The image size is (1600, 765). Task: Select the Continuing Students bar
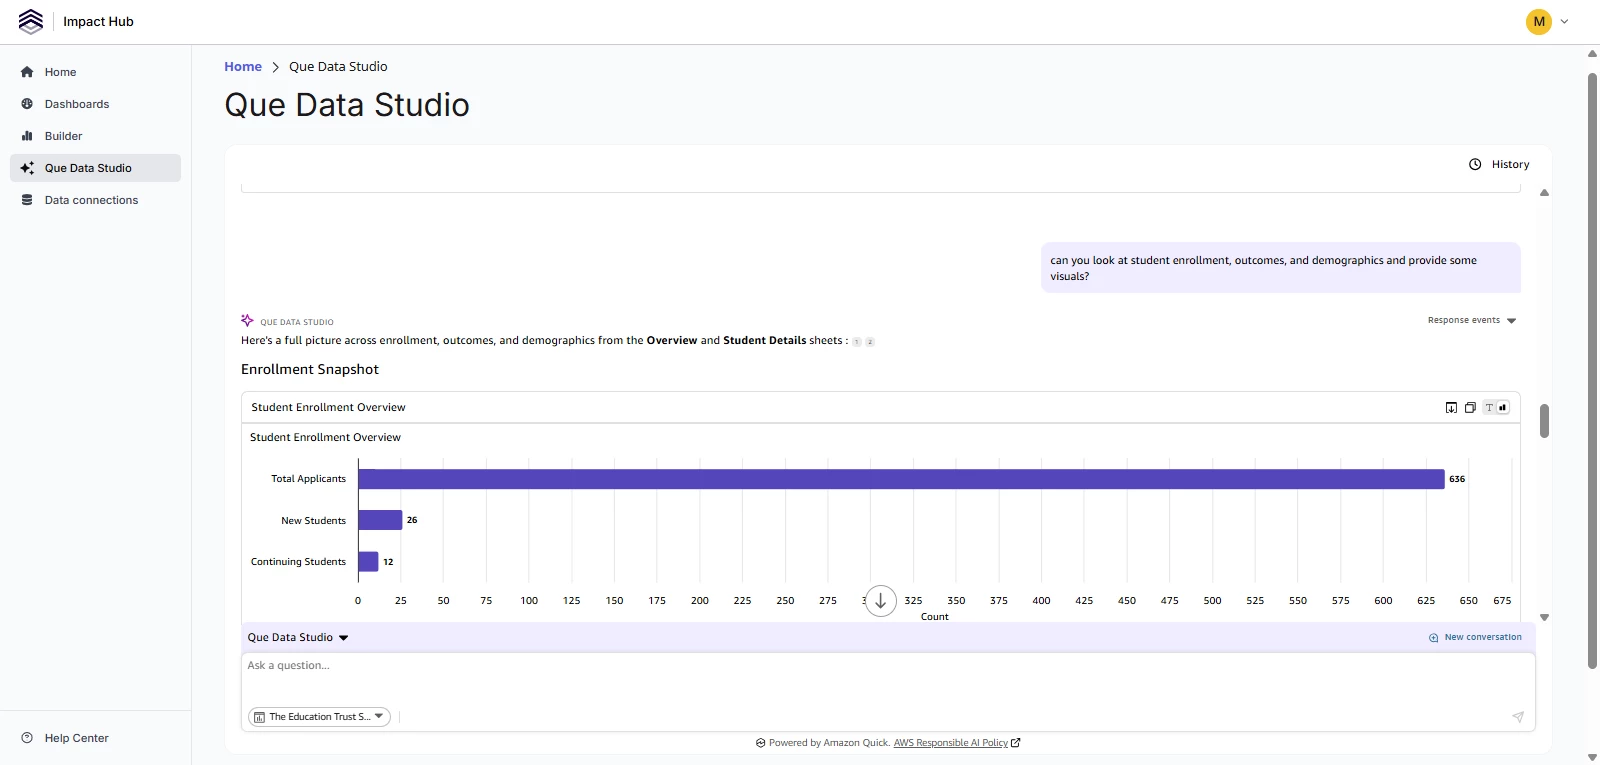click(369, 562)
